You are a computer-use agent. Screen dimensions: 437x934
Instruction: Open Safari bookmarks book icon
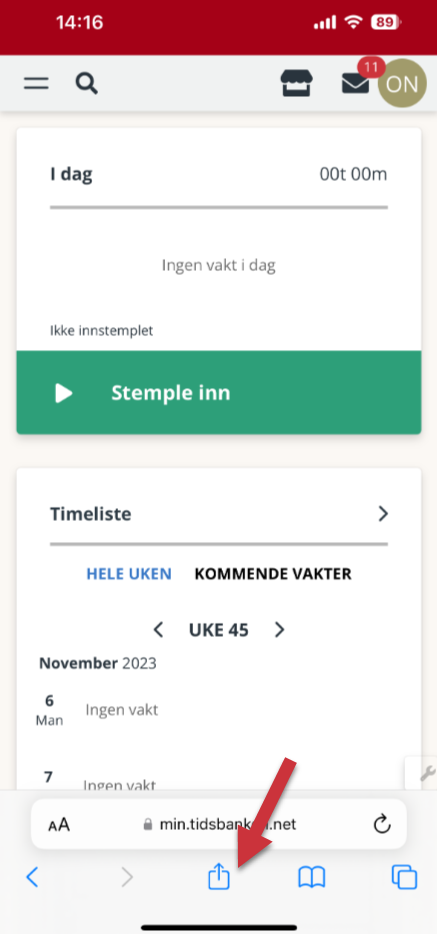pos(312,877)
